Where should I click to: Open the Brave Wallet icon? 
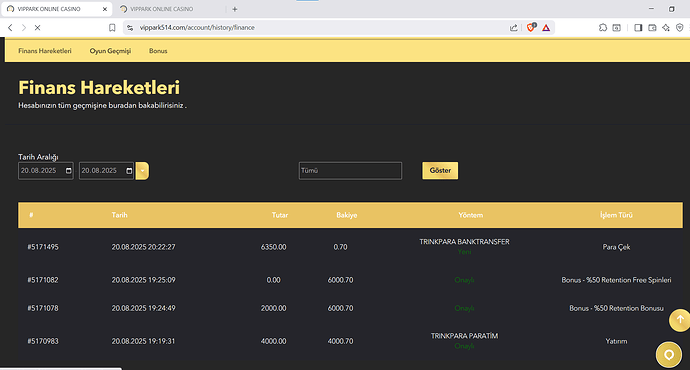[x=652, y=28]
